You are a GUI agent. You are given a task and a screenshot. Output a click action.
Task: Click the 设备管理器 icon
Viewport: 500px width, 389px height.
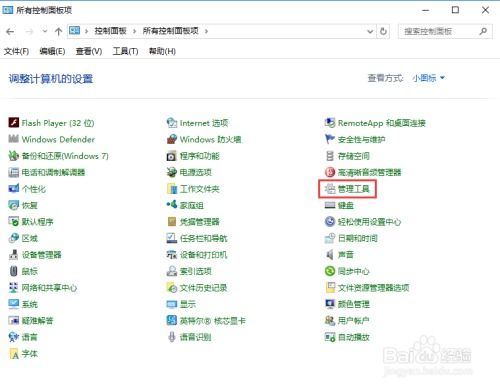pos(14,255)
